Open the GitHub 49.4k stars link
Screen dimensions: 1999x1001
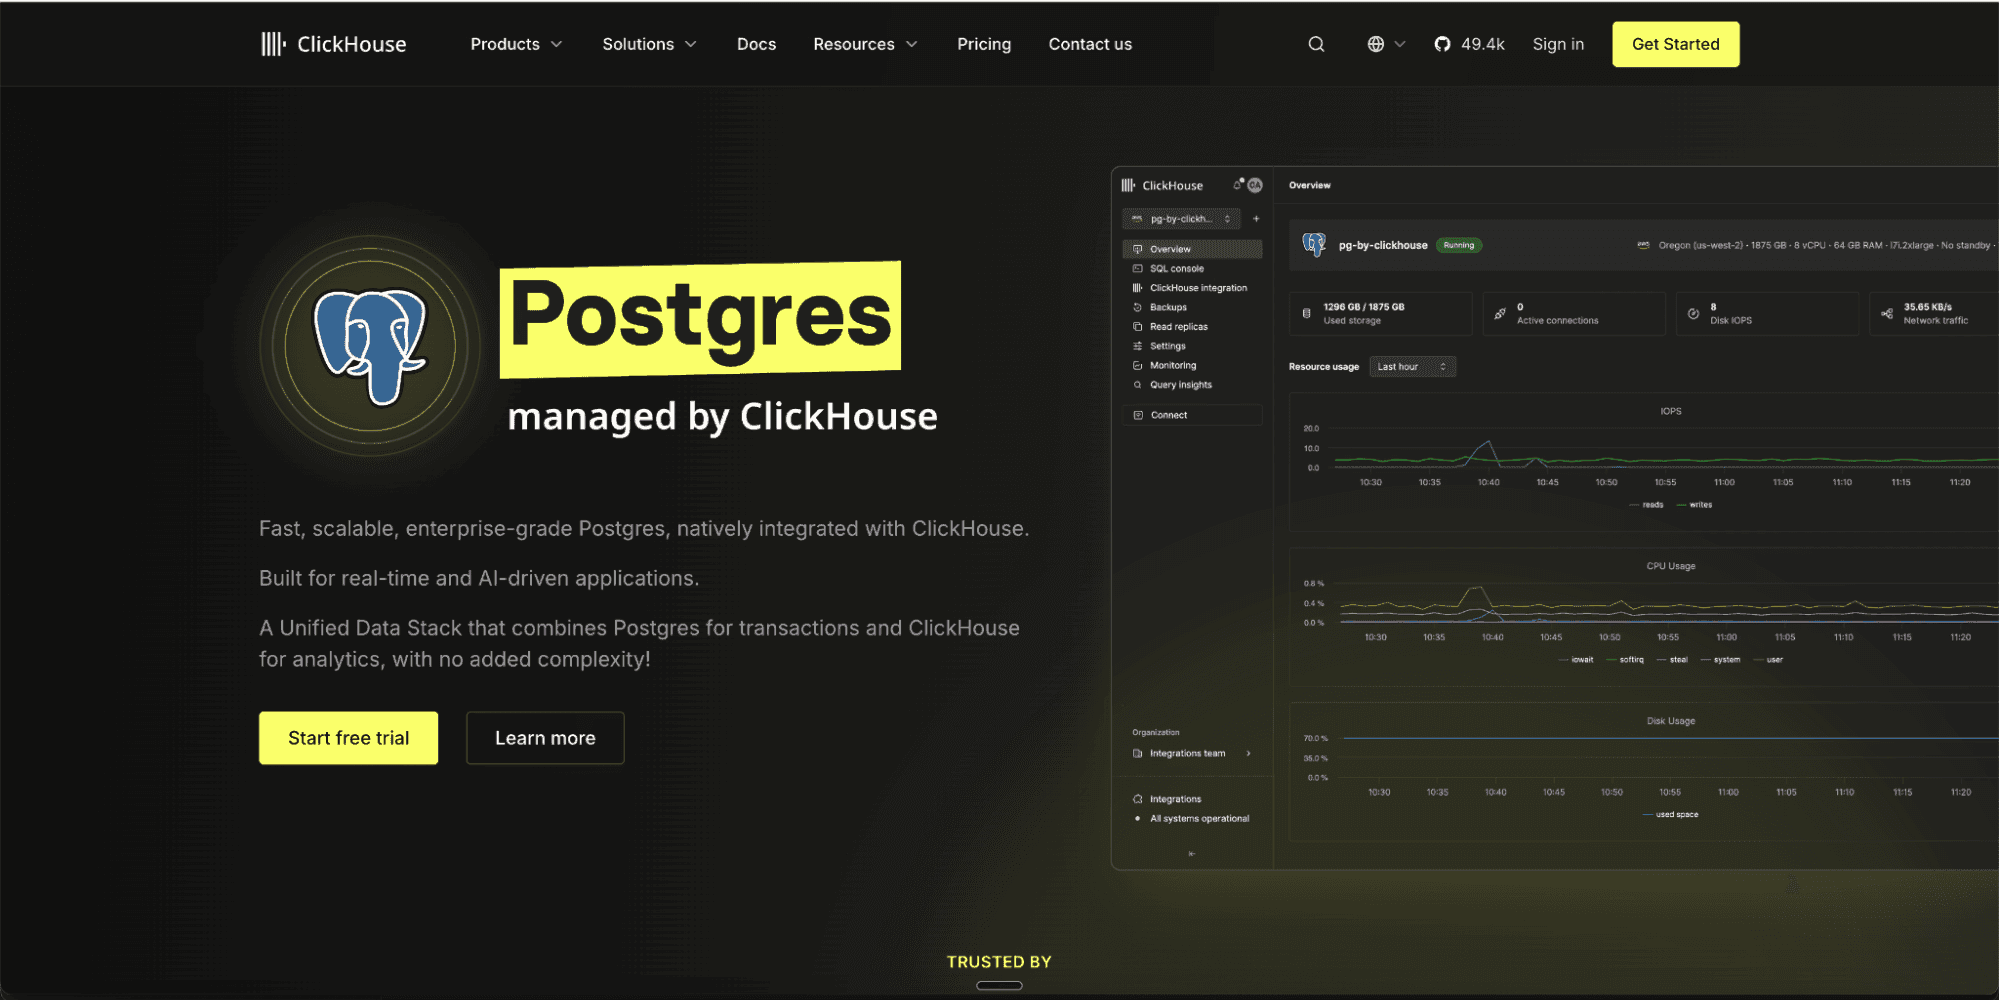(1469, 44)
